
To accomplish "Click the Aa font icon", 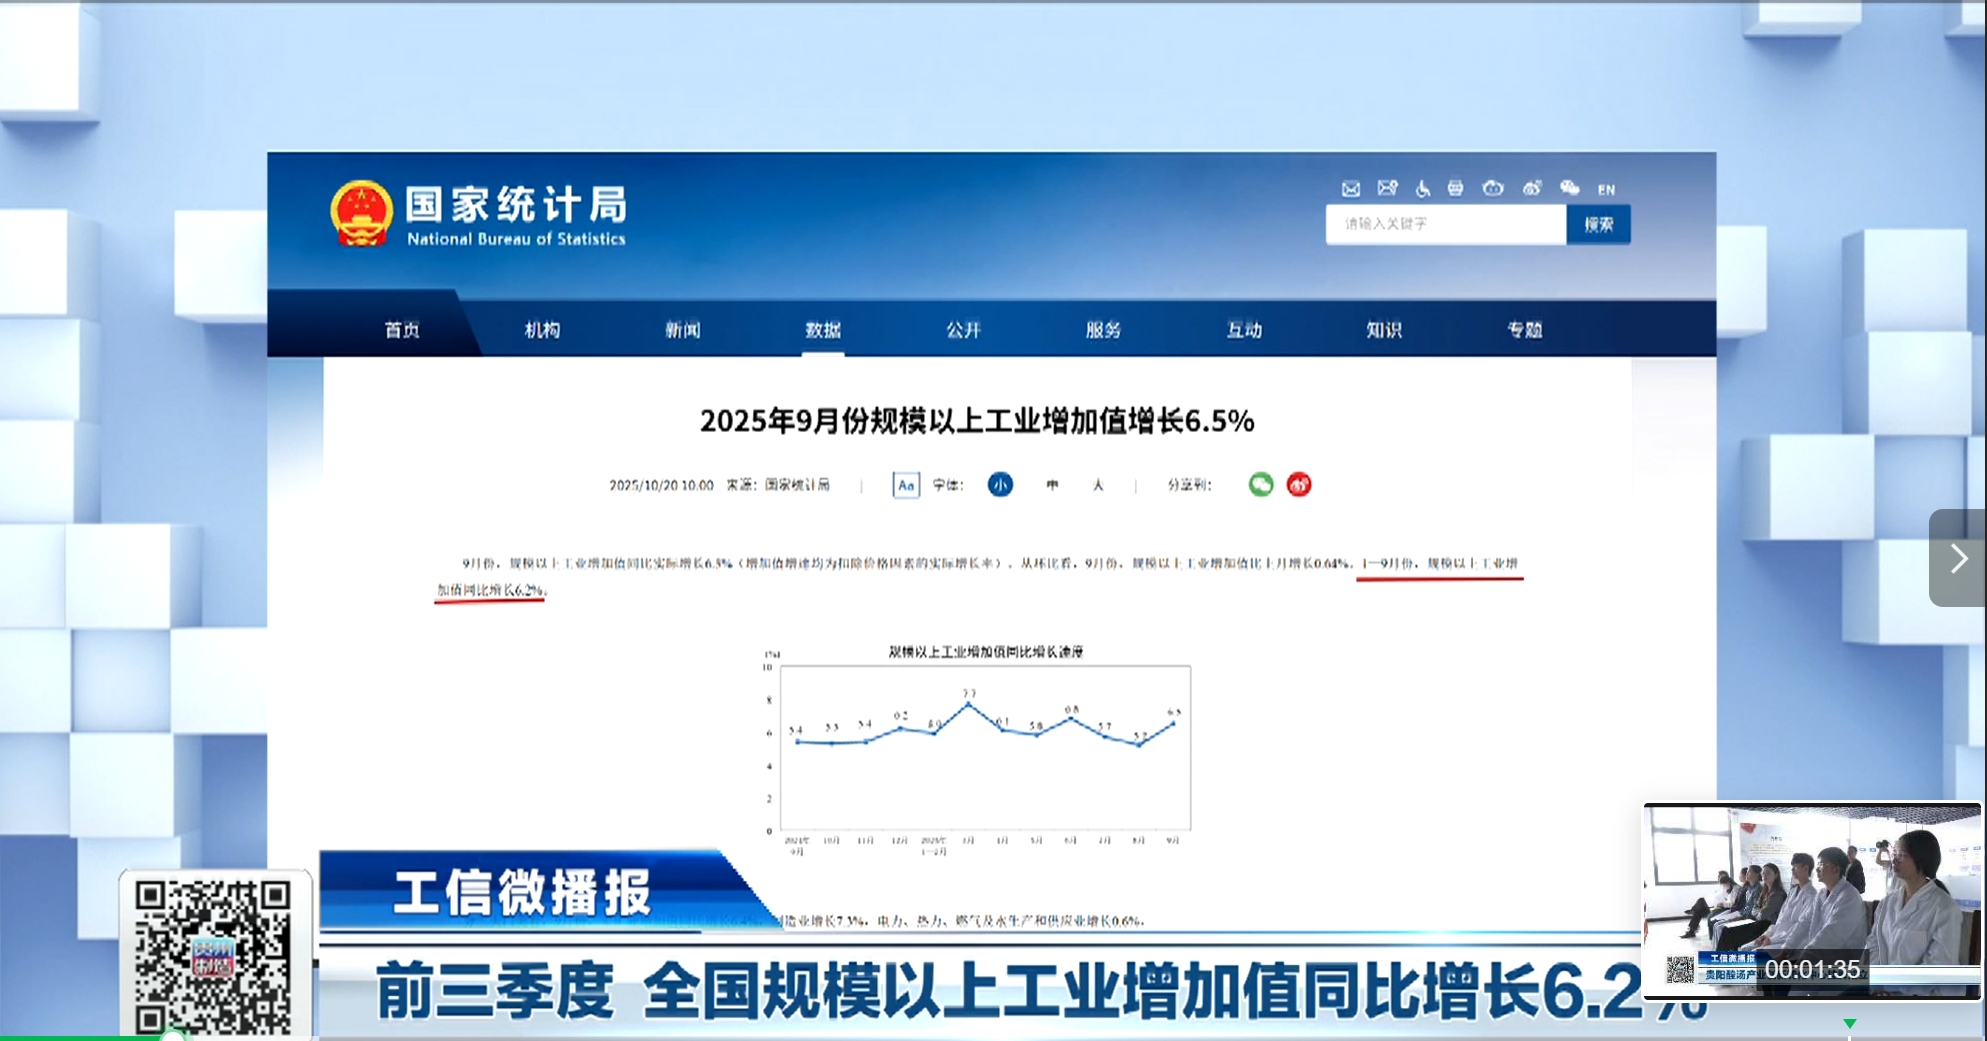I will click(905, 485).
